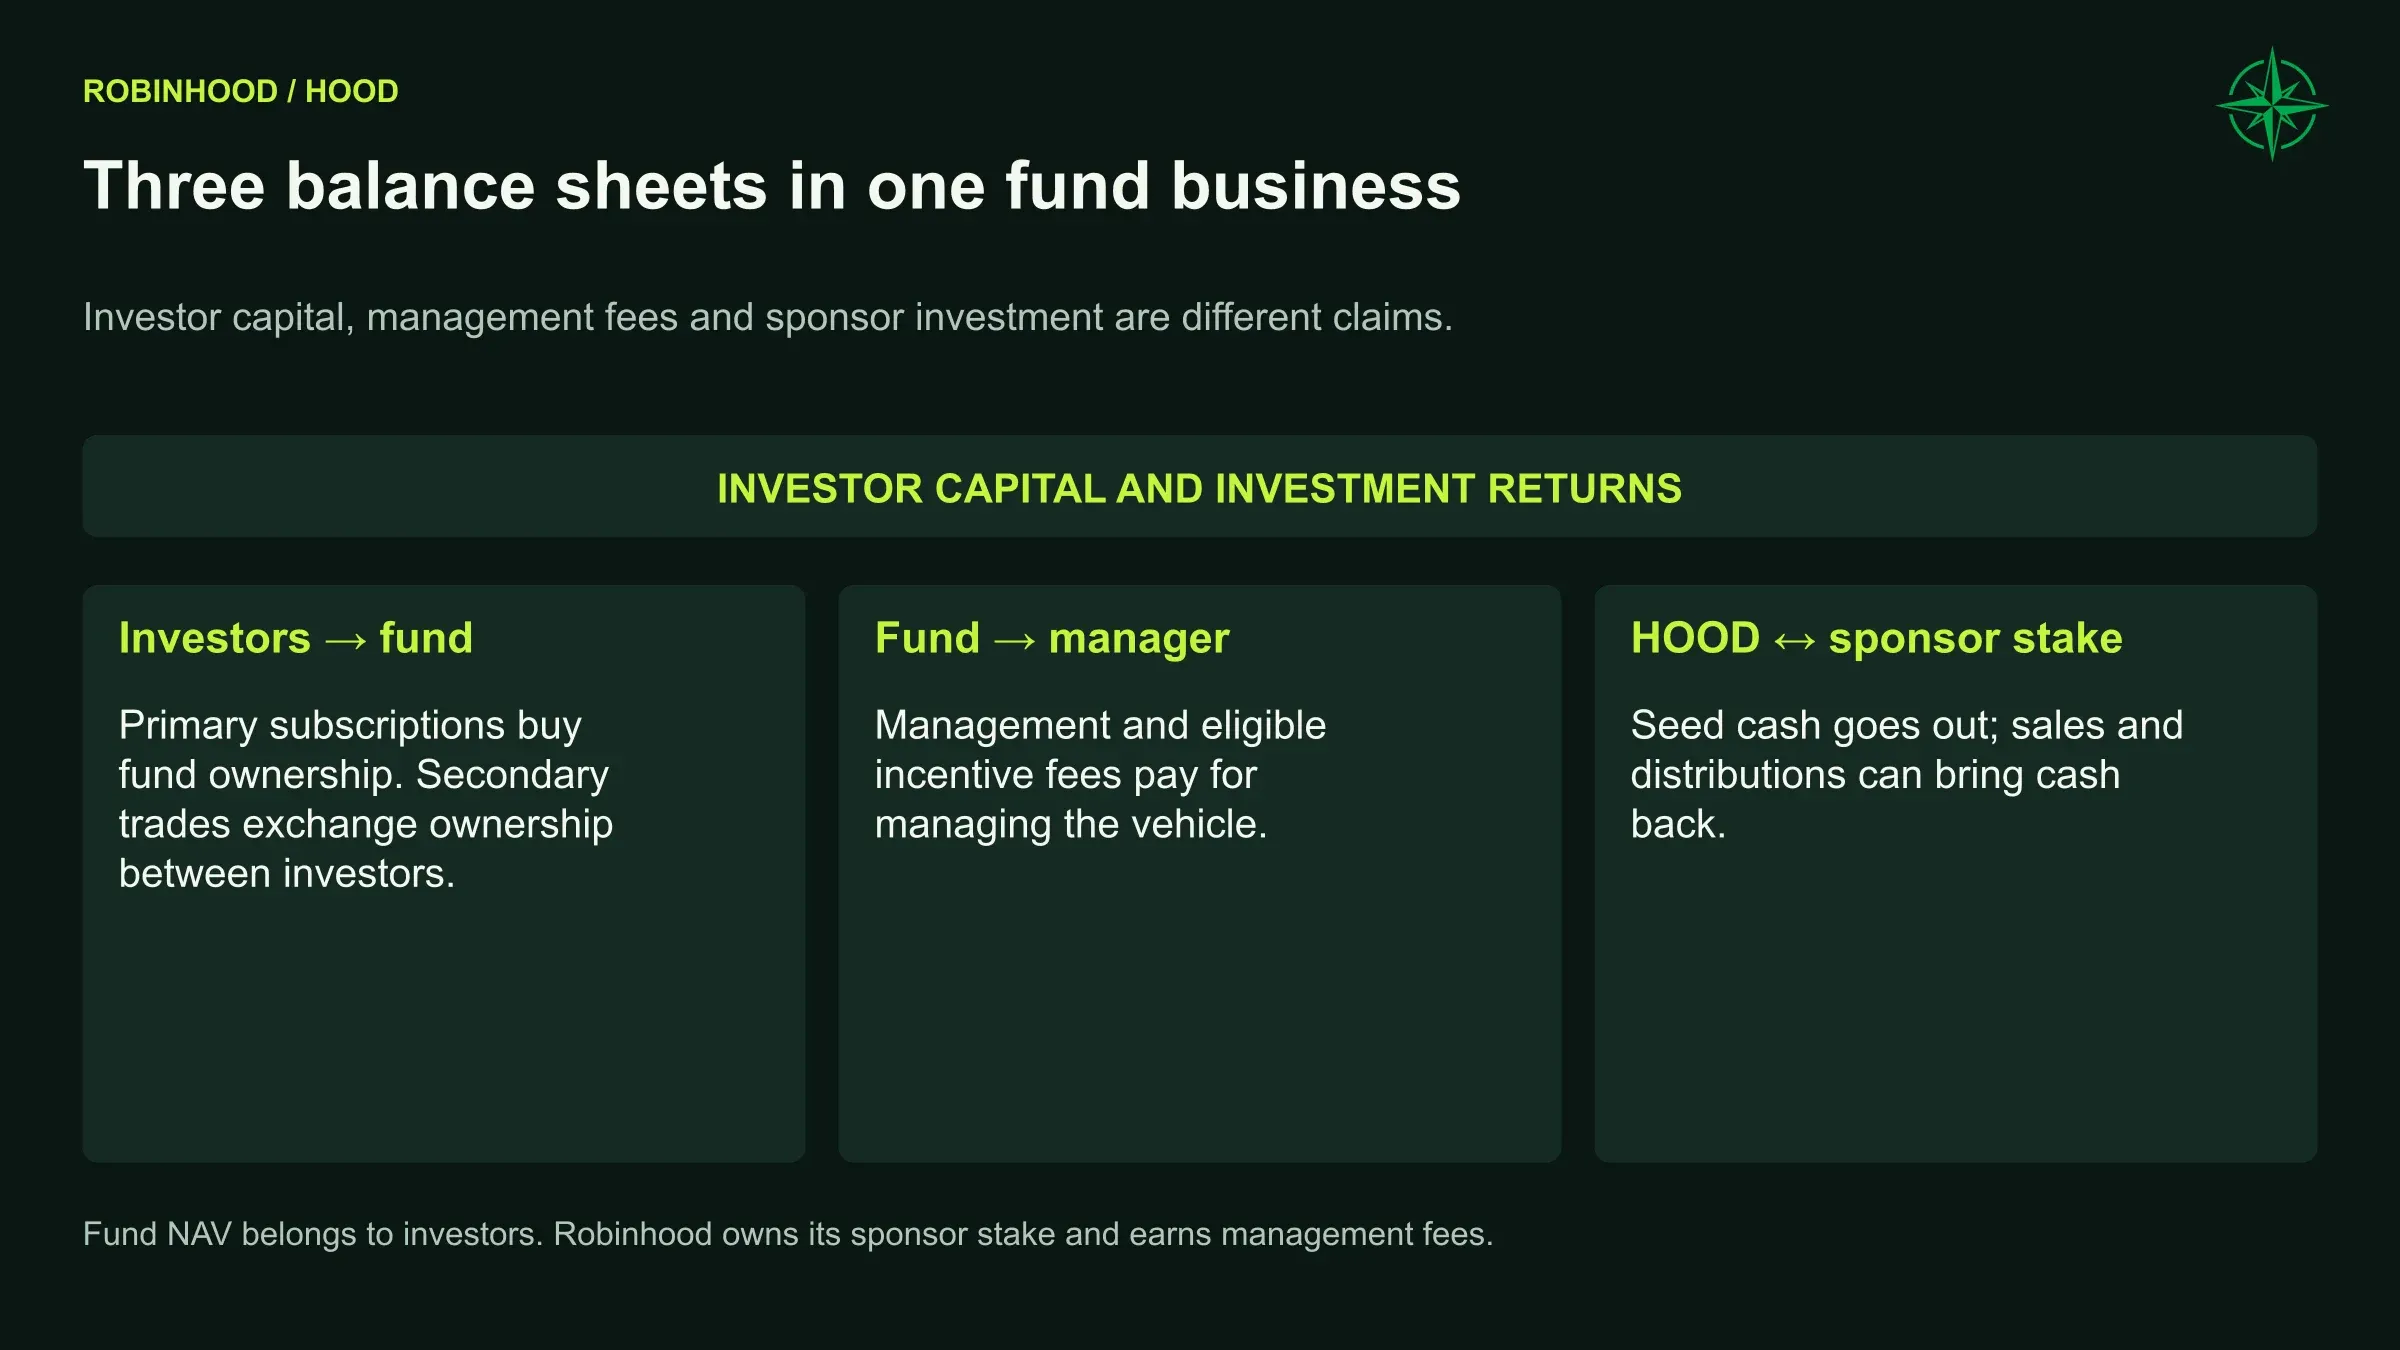The height and width of the screenshot is (1350, 2400).
Task: Click the arrow in Fund → manager heading
Action: click(1015, 640)
